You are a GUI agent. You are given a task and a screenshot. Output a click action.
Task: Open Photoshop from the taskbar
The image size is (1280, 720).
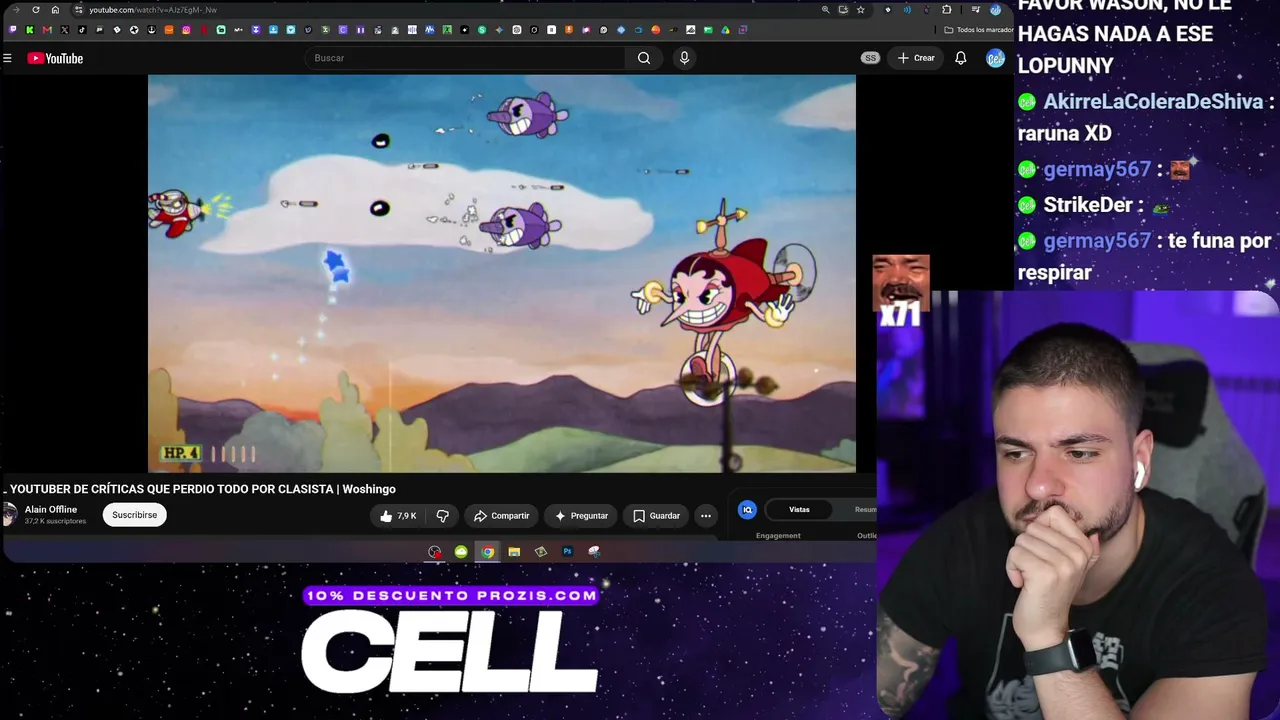567,552
